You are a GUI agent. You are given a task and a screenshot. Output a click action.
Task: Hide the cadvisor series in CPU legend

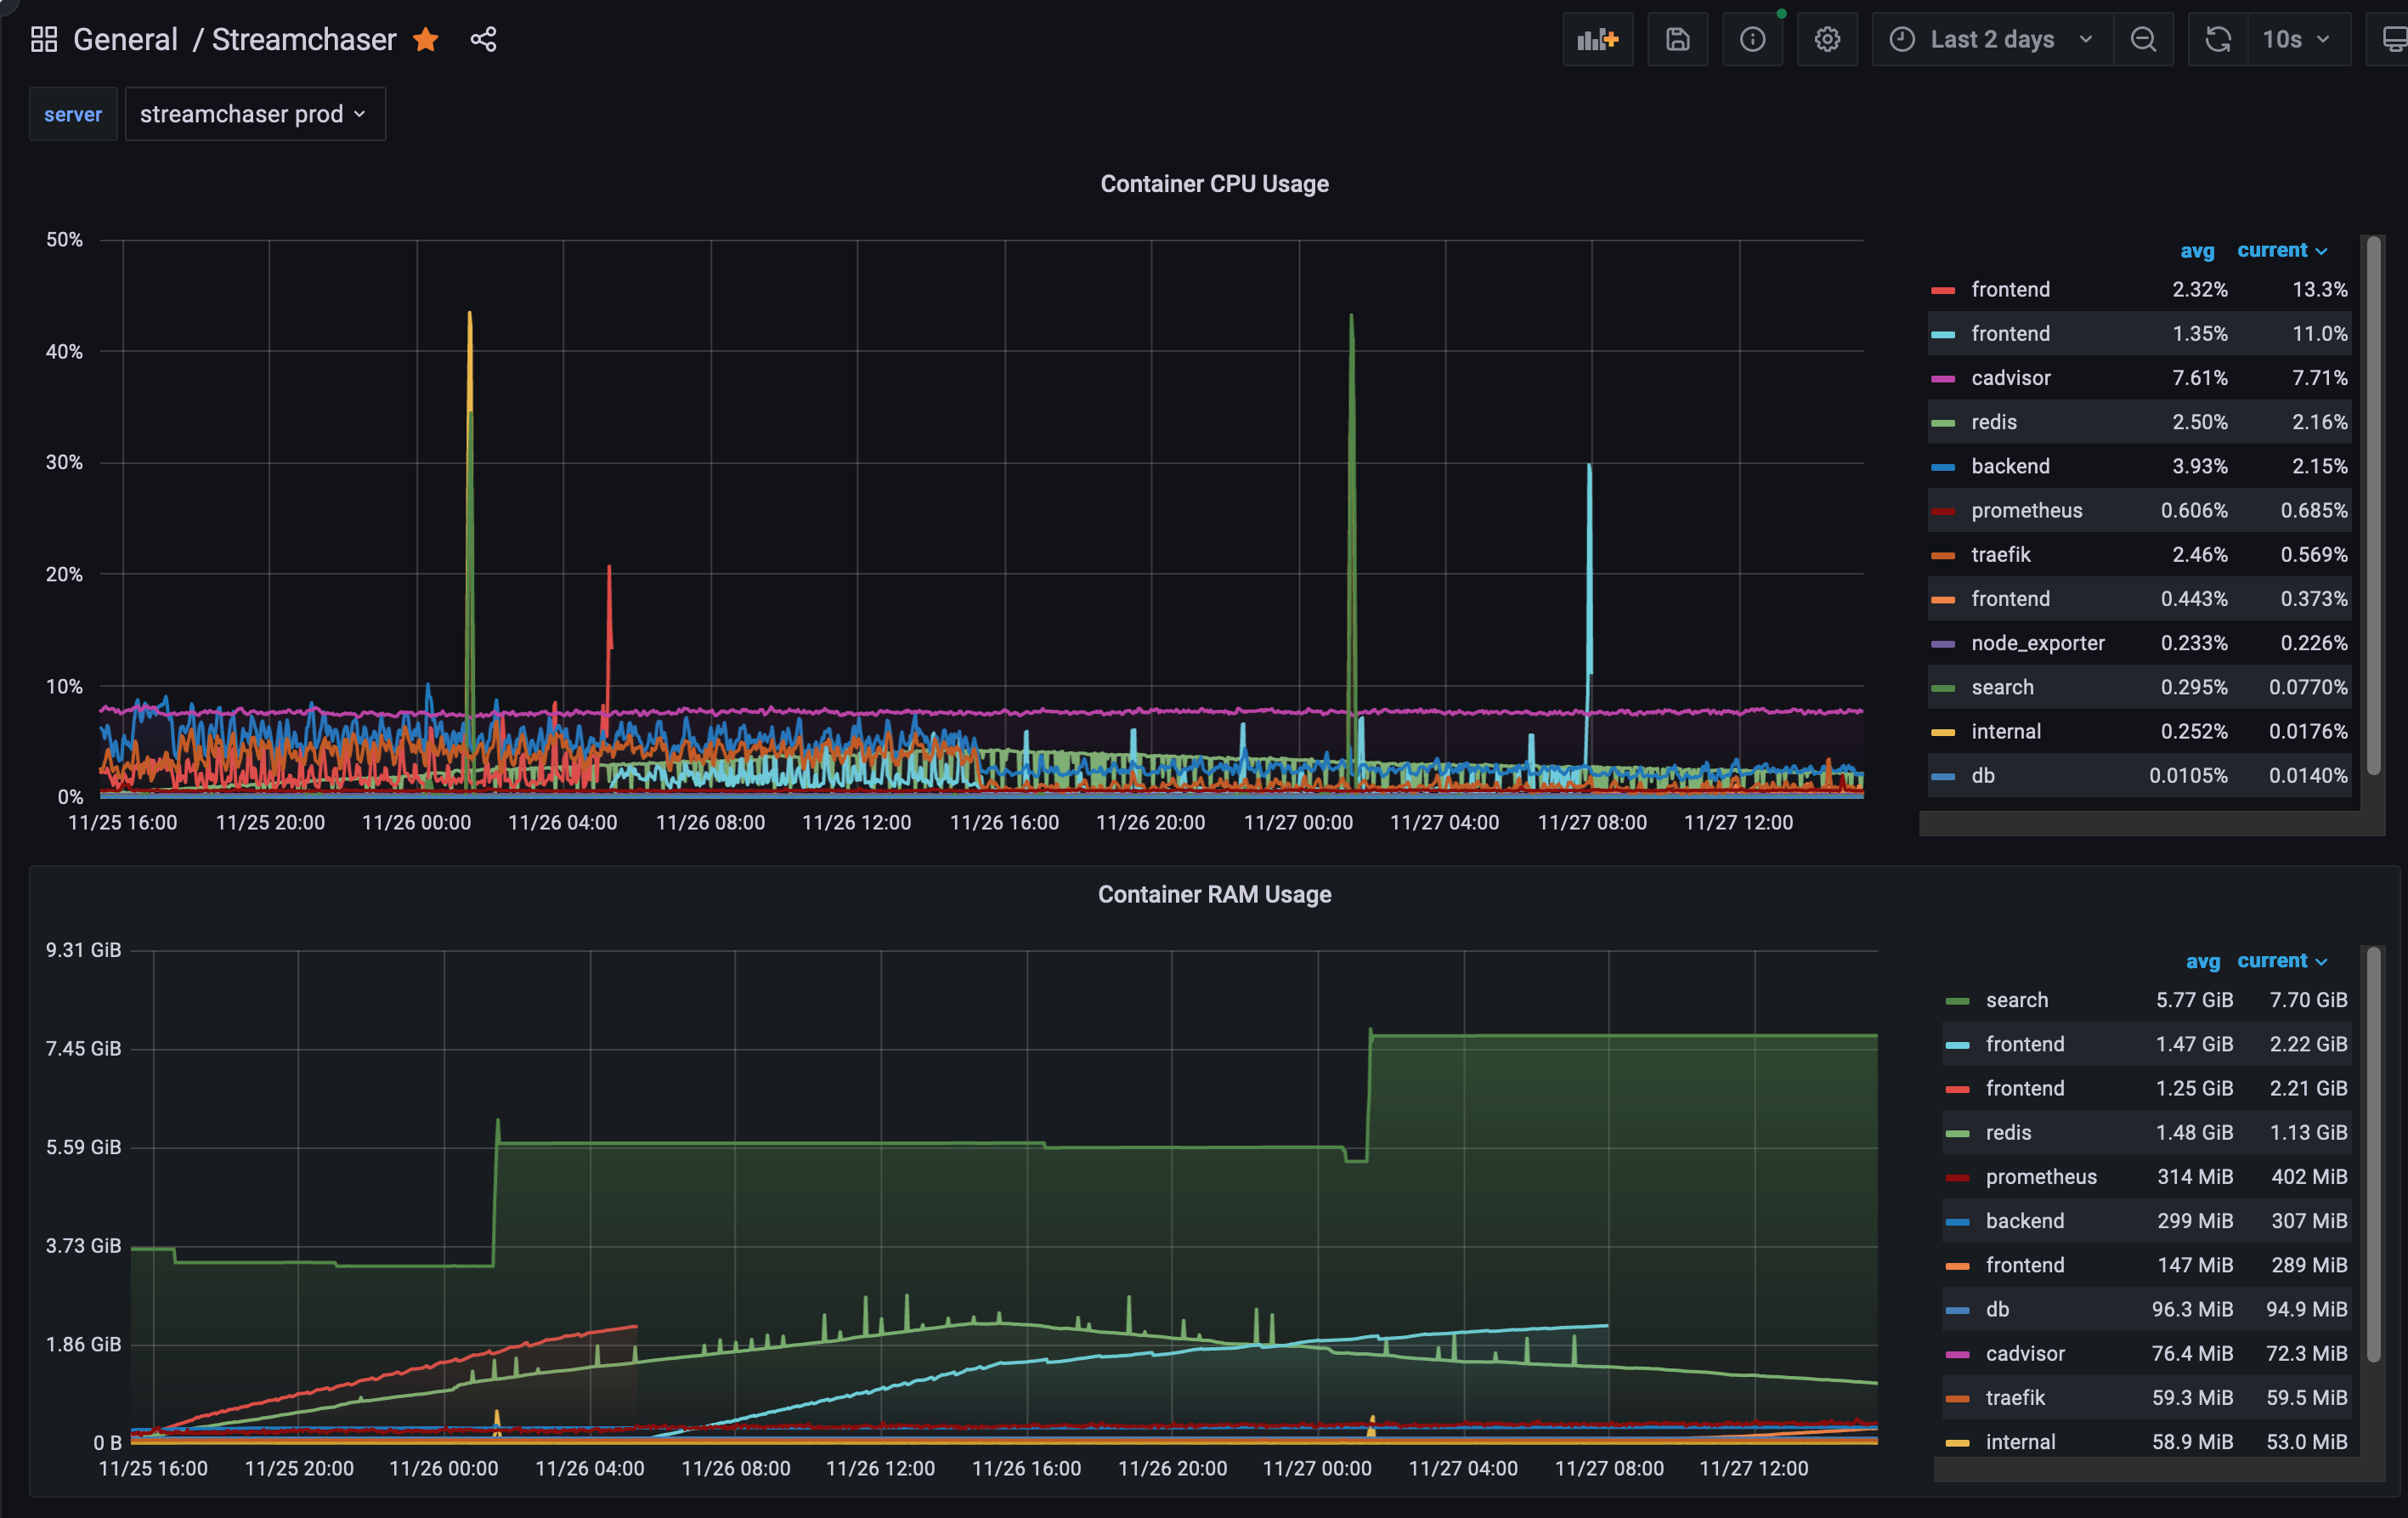tap(2011, 377)
